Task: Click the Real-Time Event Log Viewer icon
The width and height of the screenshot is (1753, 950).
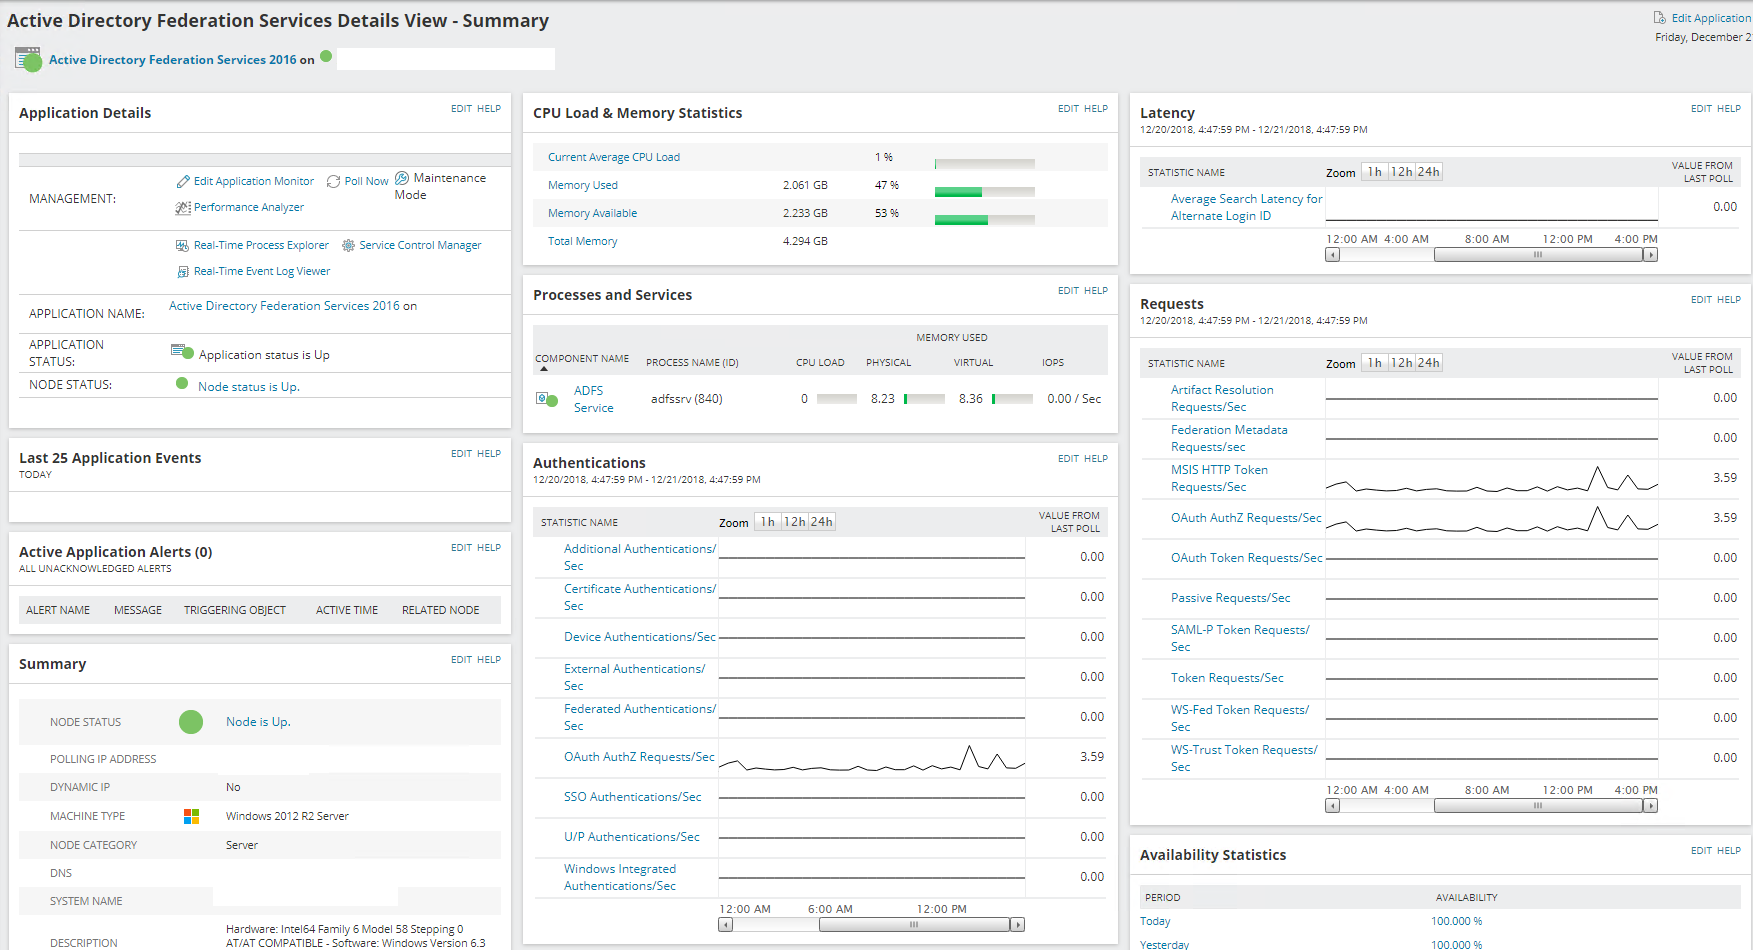Action: click(x=183, y=272)
